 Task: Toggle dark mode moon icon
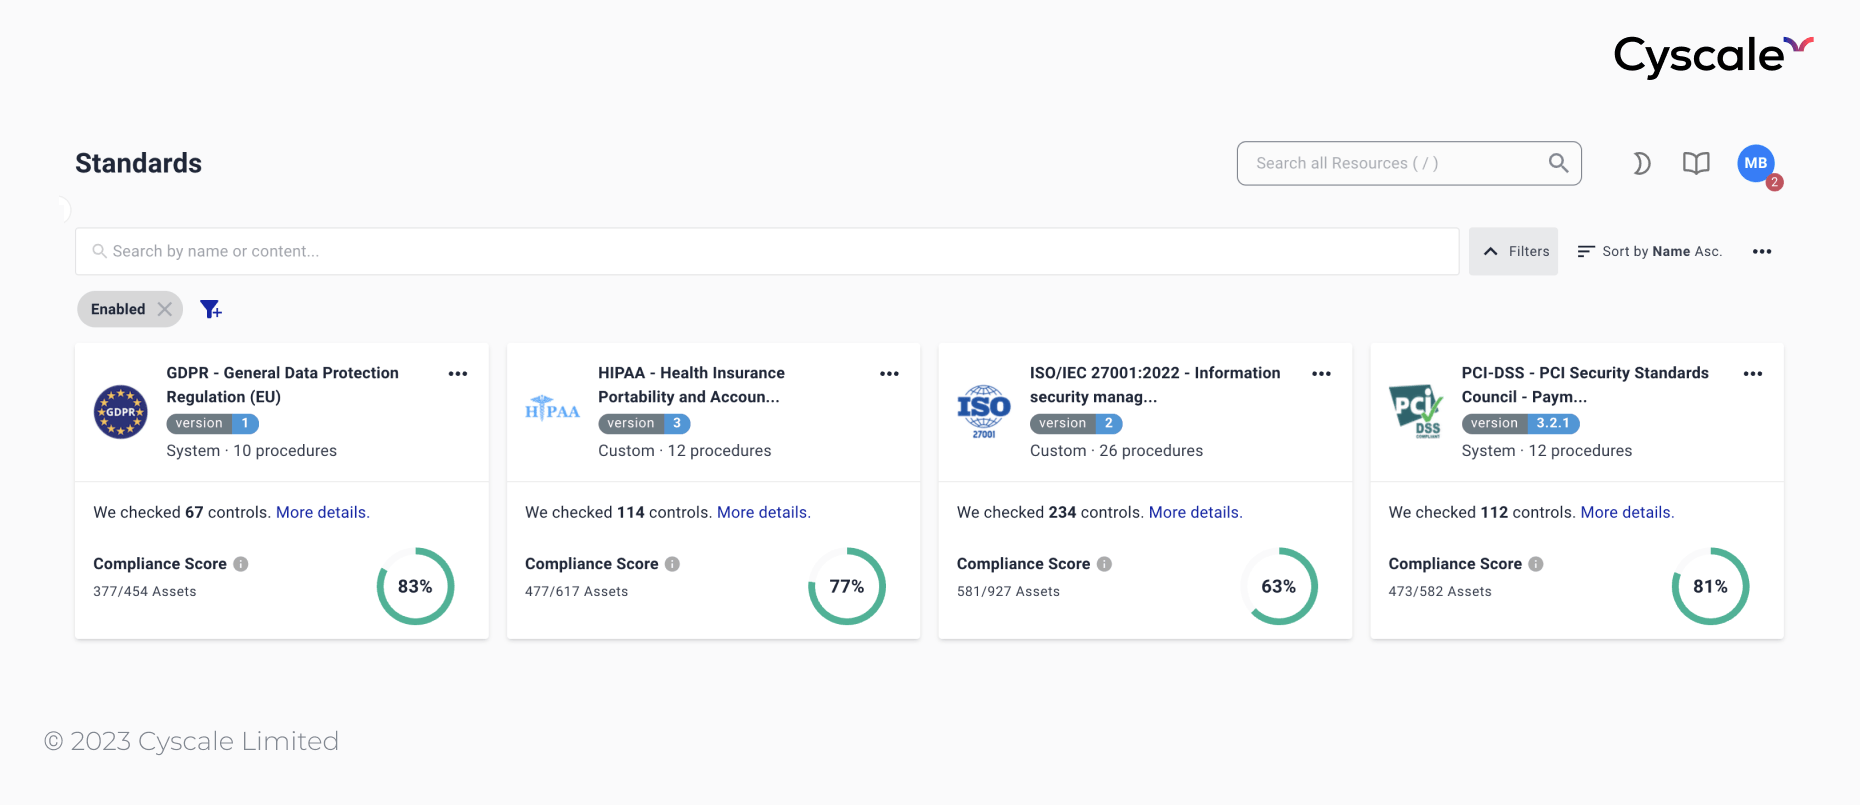[1641, 163]
